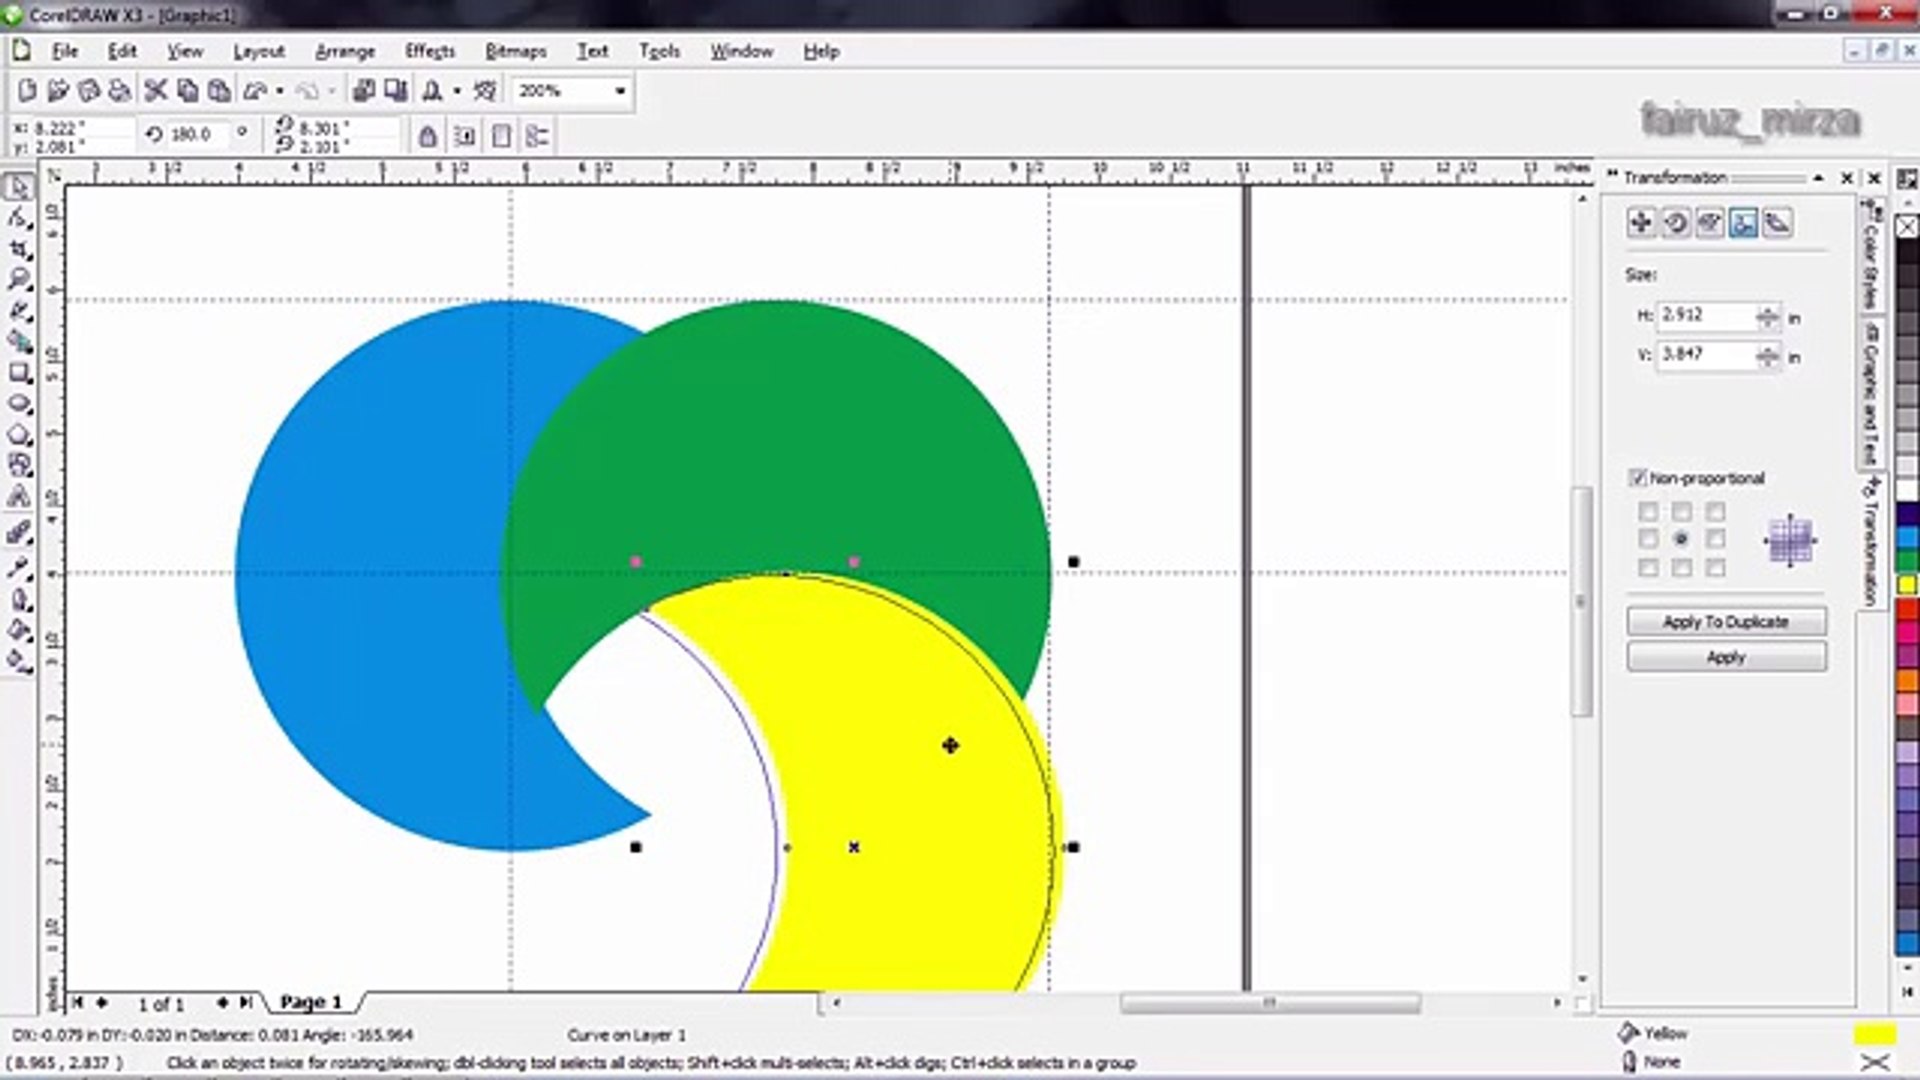Screen dimensions: 1920x1080
Task: Pick the green swatch in color palette
Action: pyautogui.click(x=1907, y=560)
